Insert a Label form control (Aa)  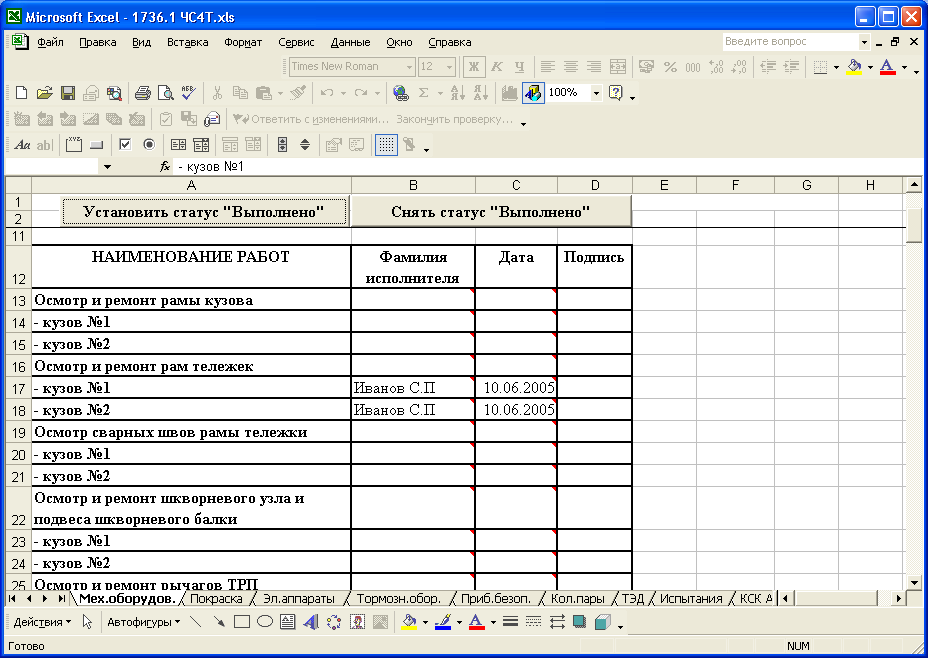pyautogui.click(x=22, y=144)
